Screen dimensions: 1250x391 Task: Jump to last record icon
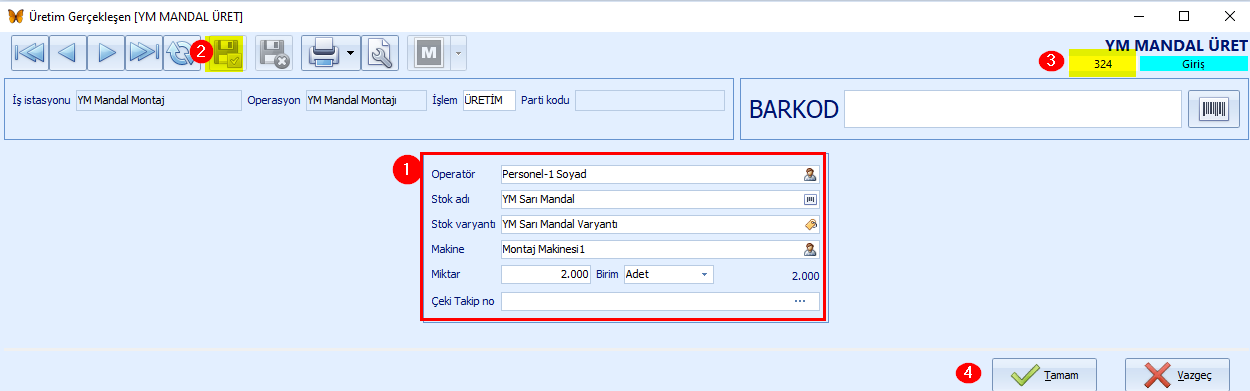pyautogui.click(x=143, y=53)
